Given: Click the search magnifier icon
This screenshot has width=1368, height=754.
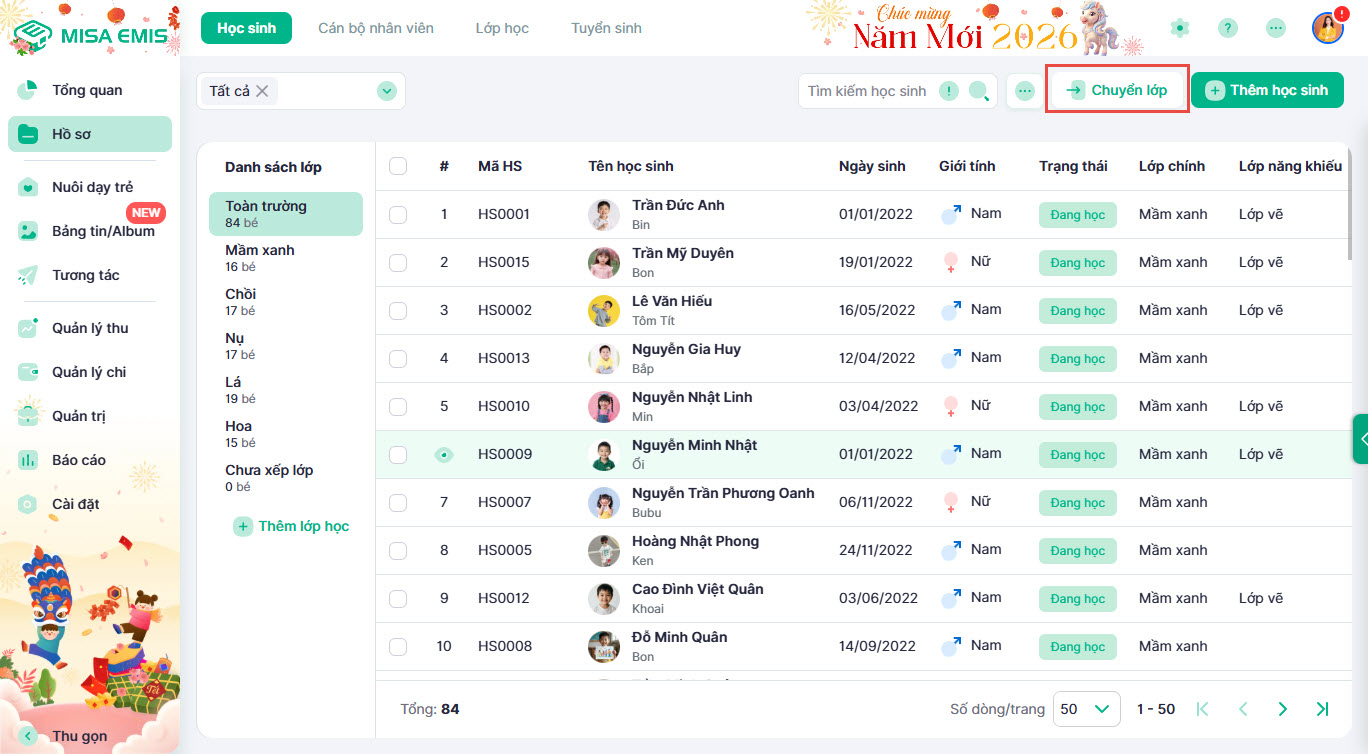Looking at the screenshot, I should pos(979,91).
